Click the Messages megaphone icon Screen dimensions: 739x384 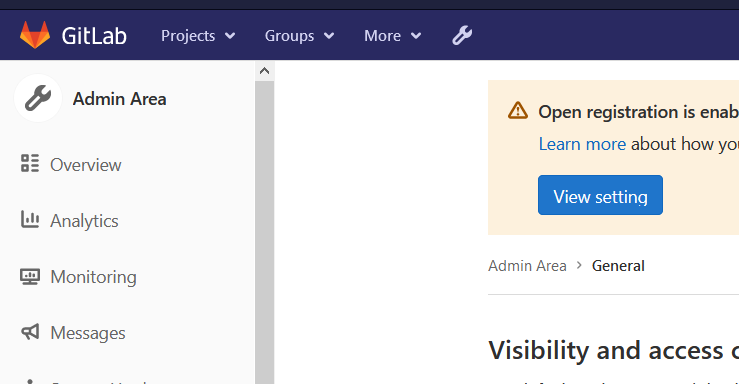pos(30,332)
